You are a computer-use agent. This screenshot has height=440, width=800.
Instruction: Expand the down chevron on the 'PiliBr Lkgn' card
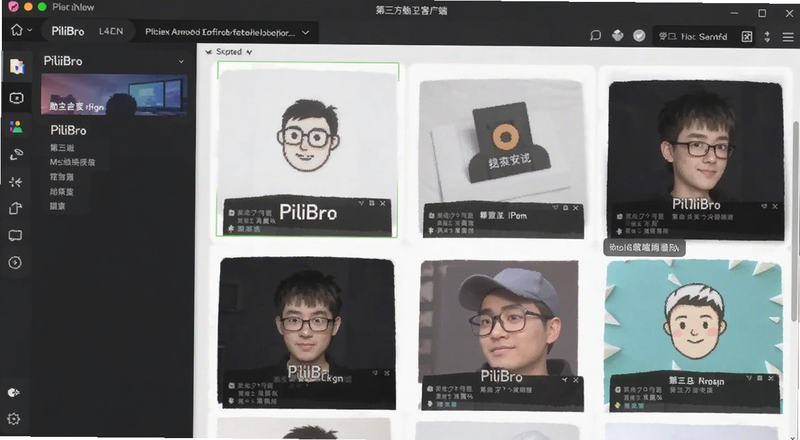pos(375,373)
